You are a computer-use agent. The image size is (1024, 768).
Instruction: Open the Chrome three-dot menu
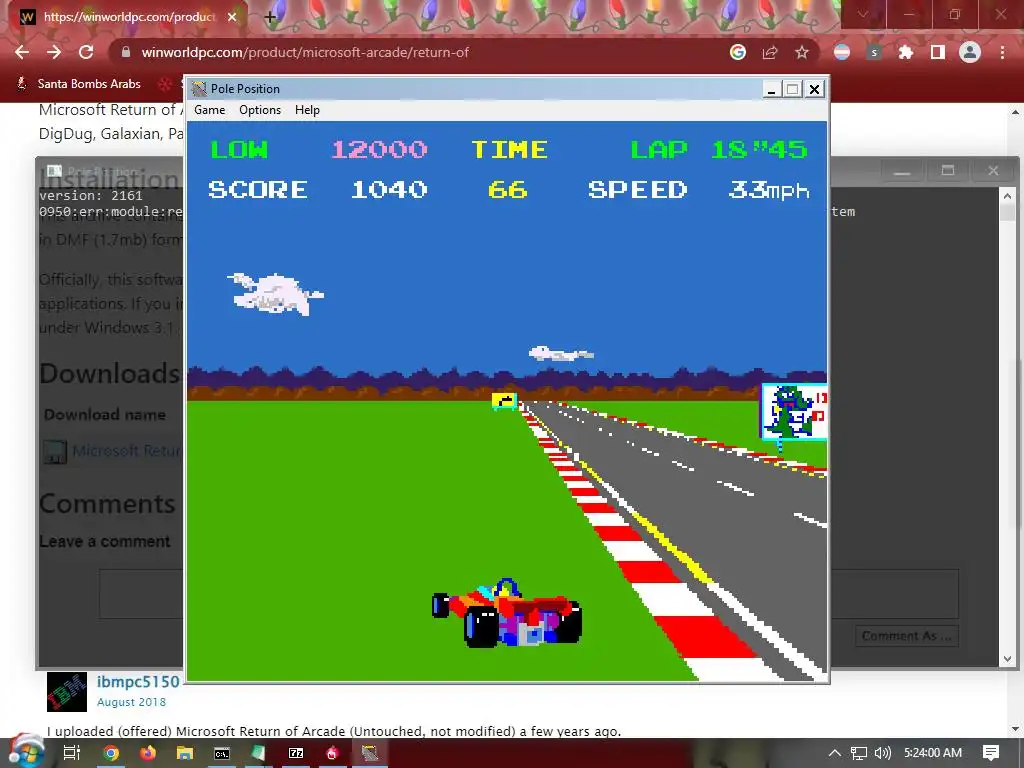[1002, 52]
